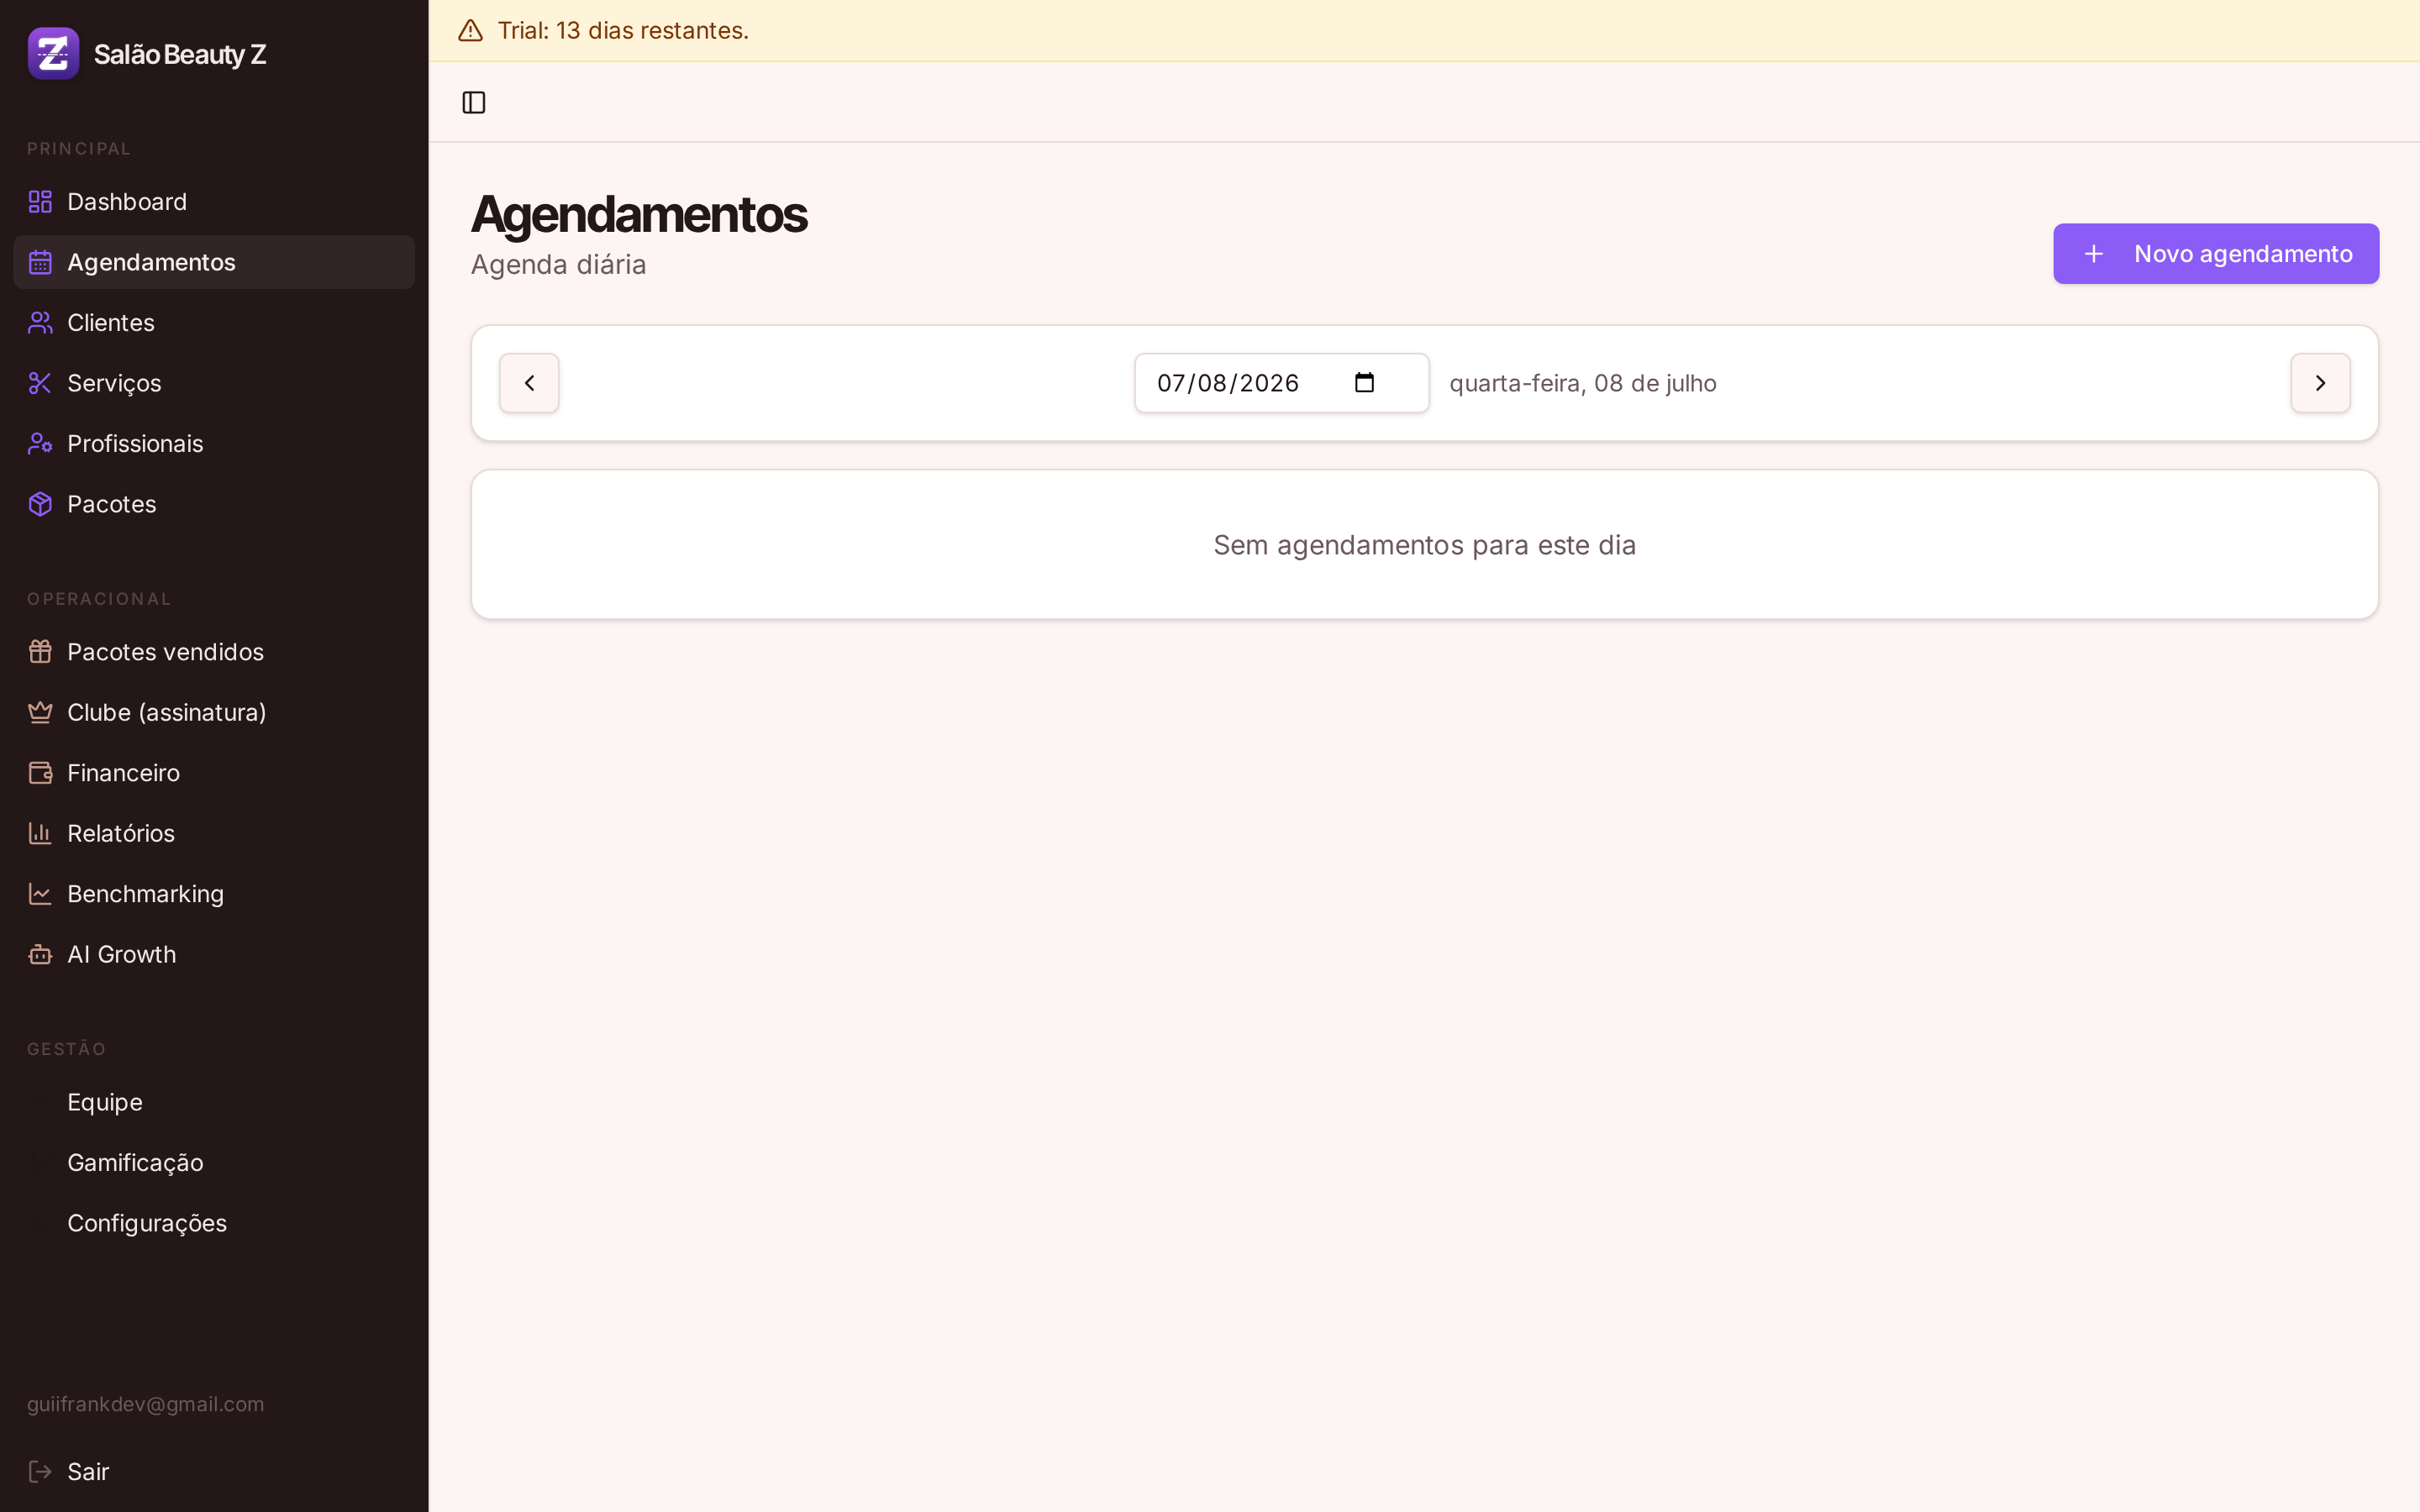Click the Relatórios bar chart icon

coord(40,833)
